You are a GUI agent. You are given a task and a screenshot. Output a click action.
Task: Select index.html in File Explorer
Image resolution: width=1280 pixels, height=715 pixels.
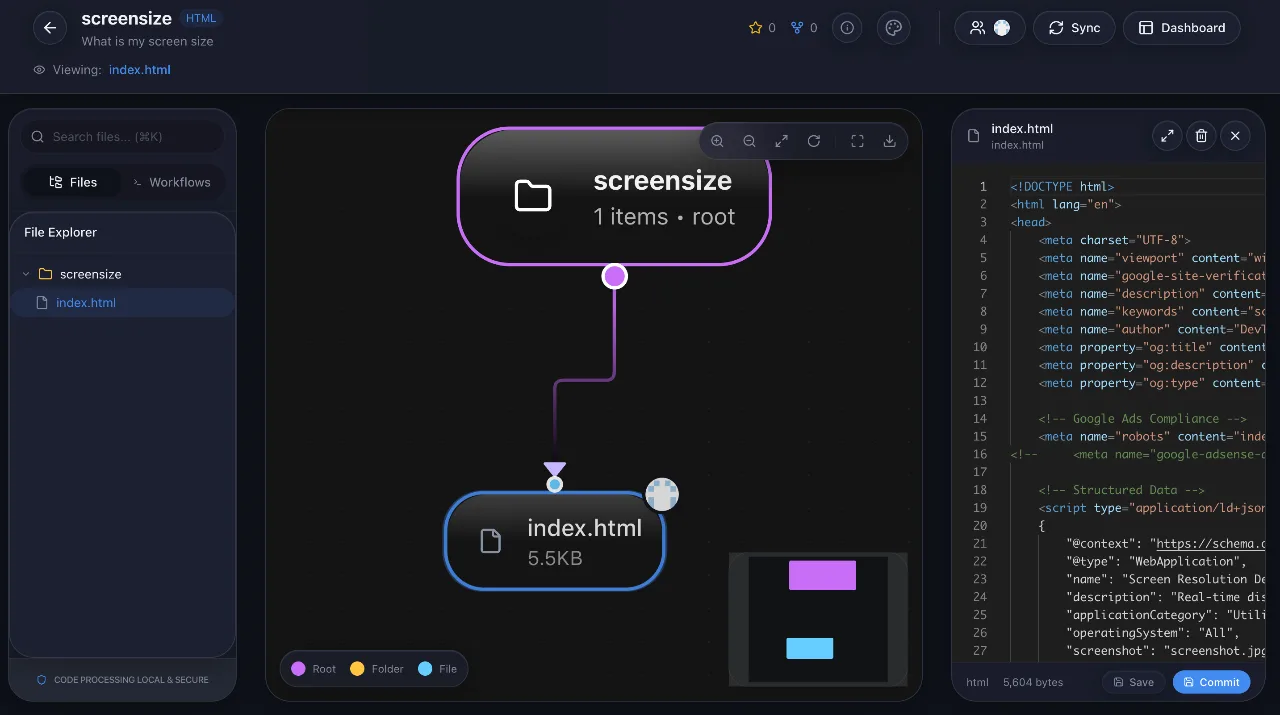[123, 303]
